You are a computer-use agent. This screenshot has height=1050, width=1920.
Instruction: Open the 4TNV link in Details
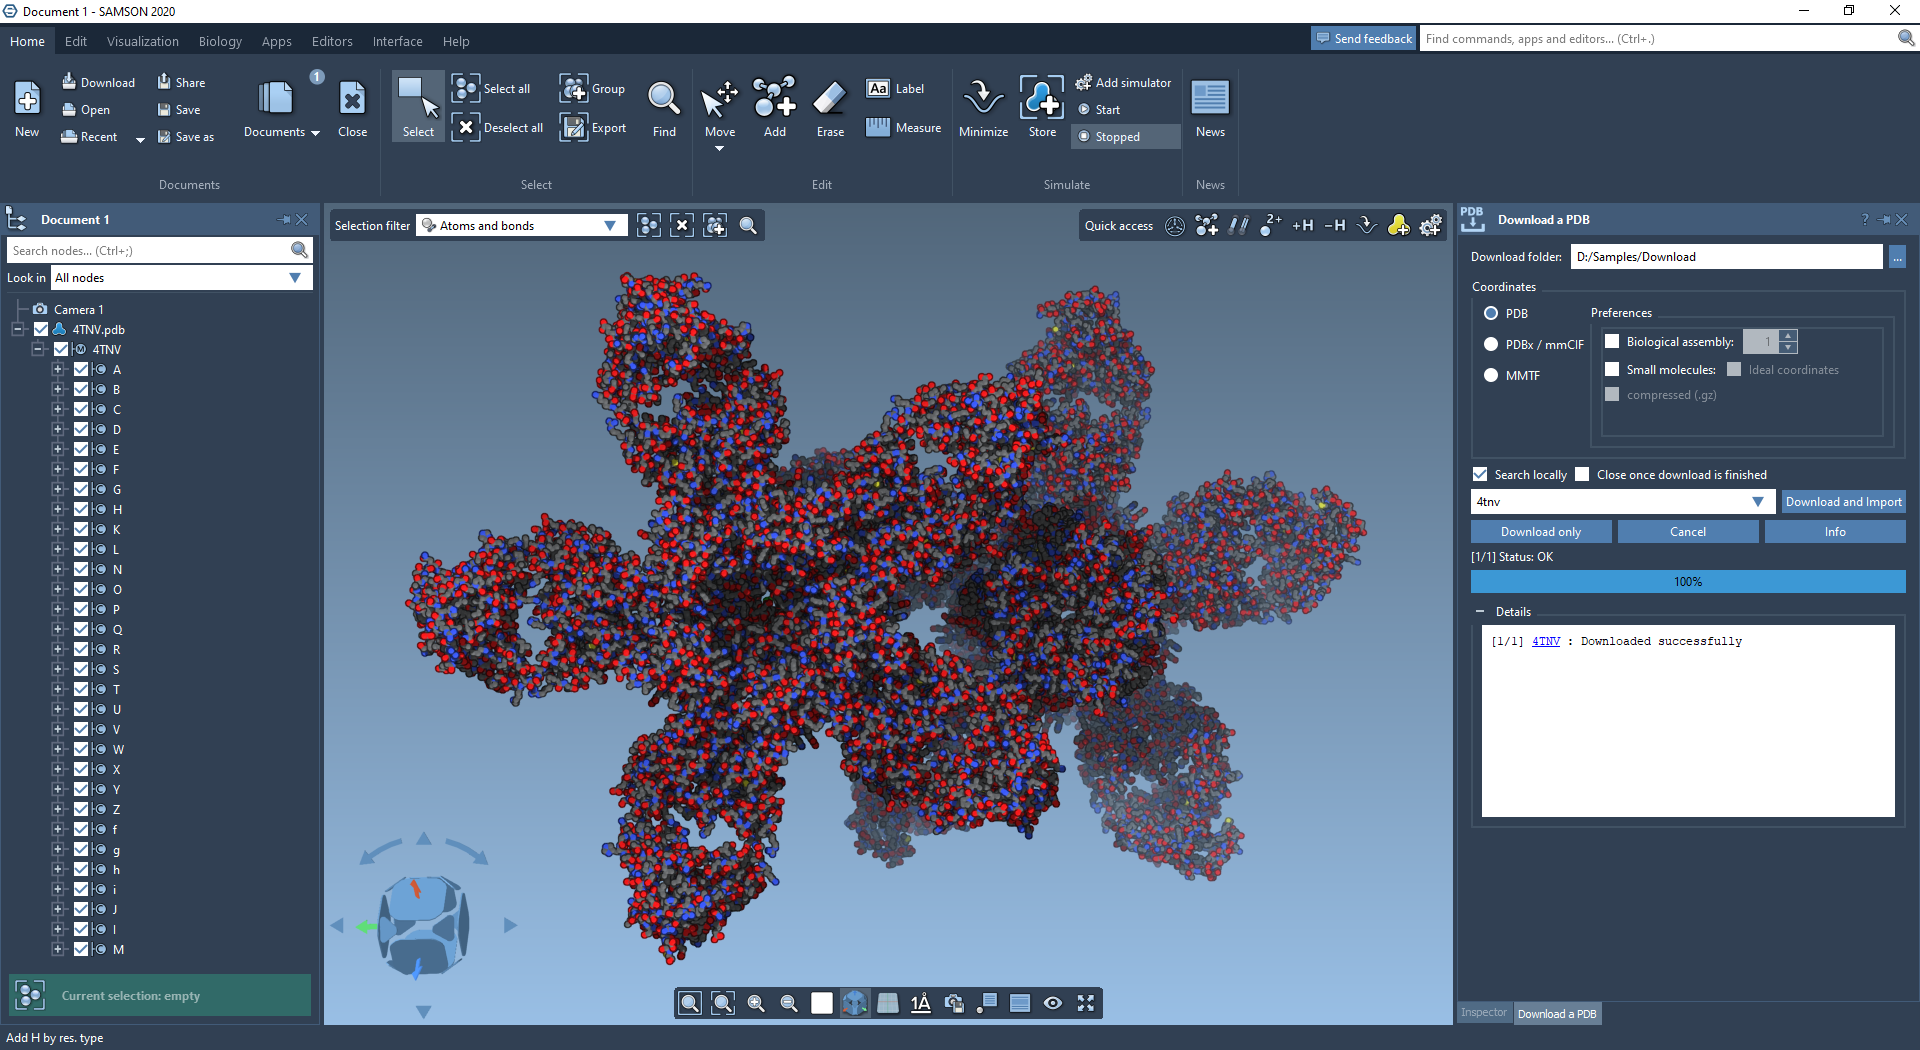click(1546, 642)
